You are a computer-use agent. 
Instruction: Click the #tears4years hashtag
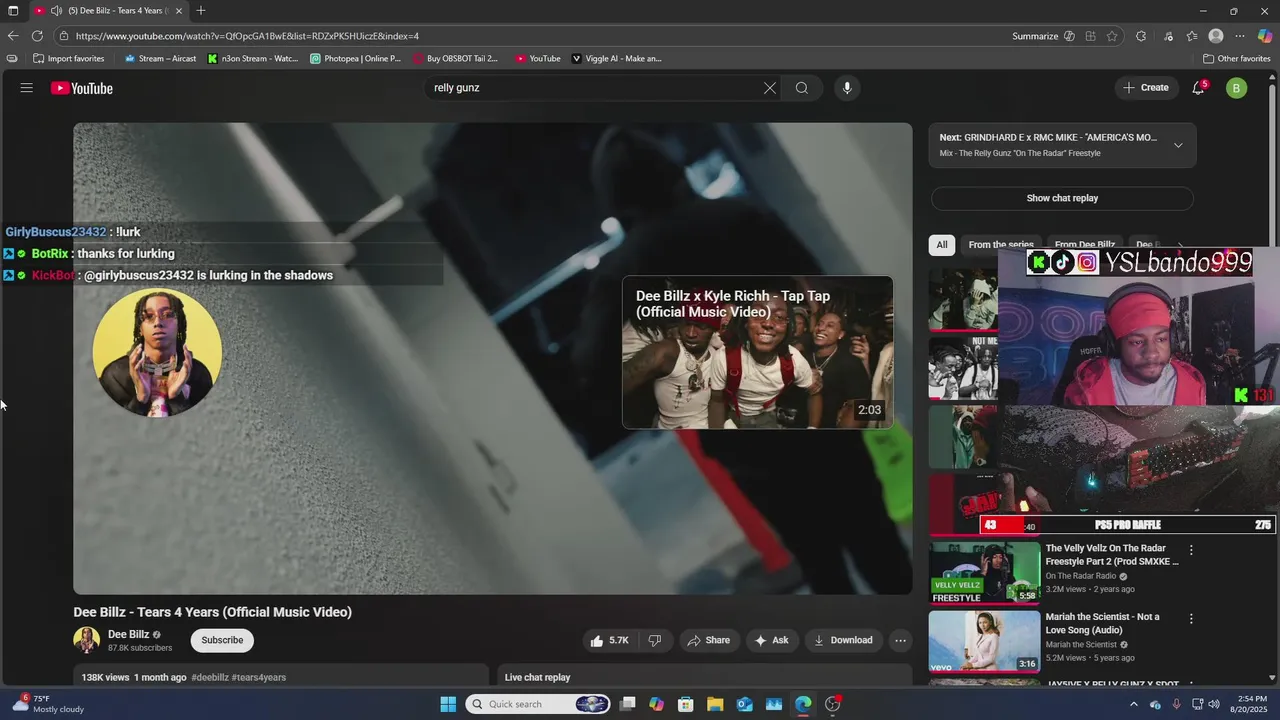pyautogui.click(x=259, y=677)
